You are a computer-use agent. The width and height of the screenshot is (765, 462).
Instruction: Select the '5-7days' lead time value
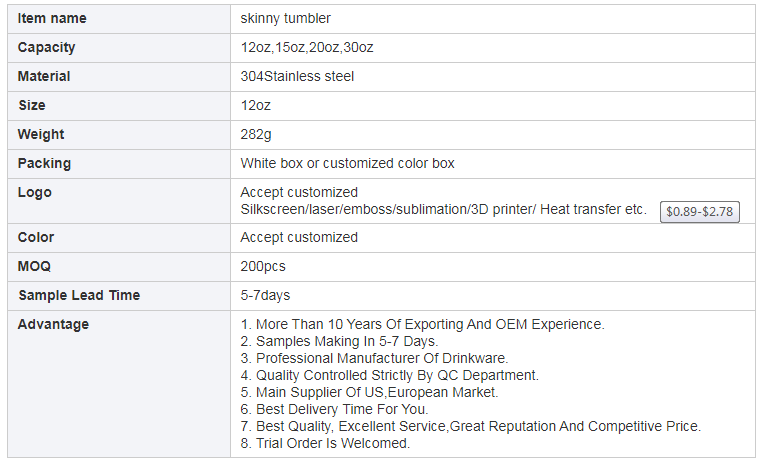[265, 295]
